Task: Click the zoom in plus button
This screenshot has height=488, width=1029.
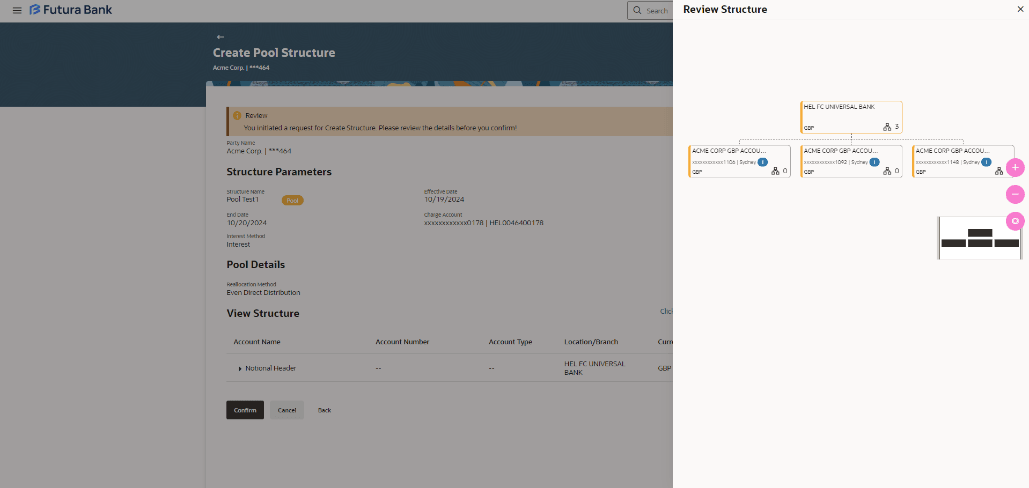Action: [x=1015, y=168]
